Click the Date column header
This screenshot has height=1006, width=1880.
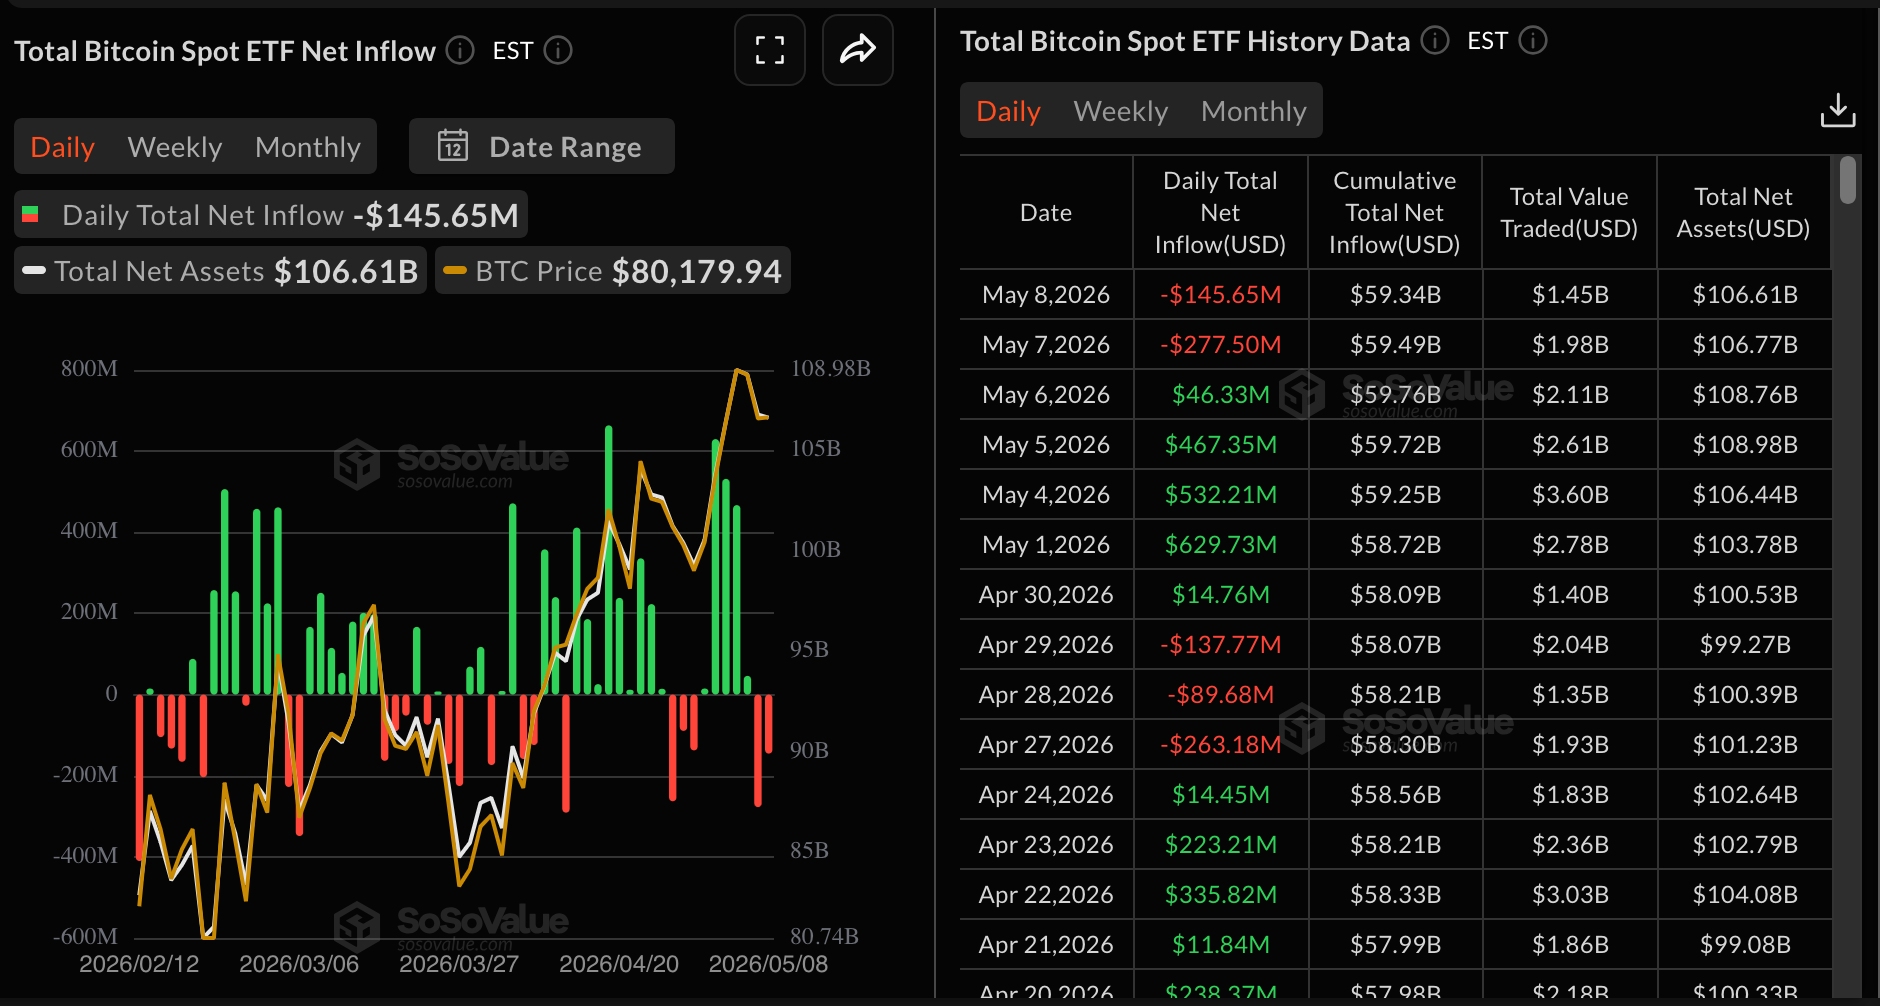pyautogui.click(x=1046, y=212)
